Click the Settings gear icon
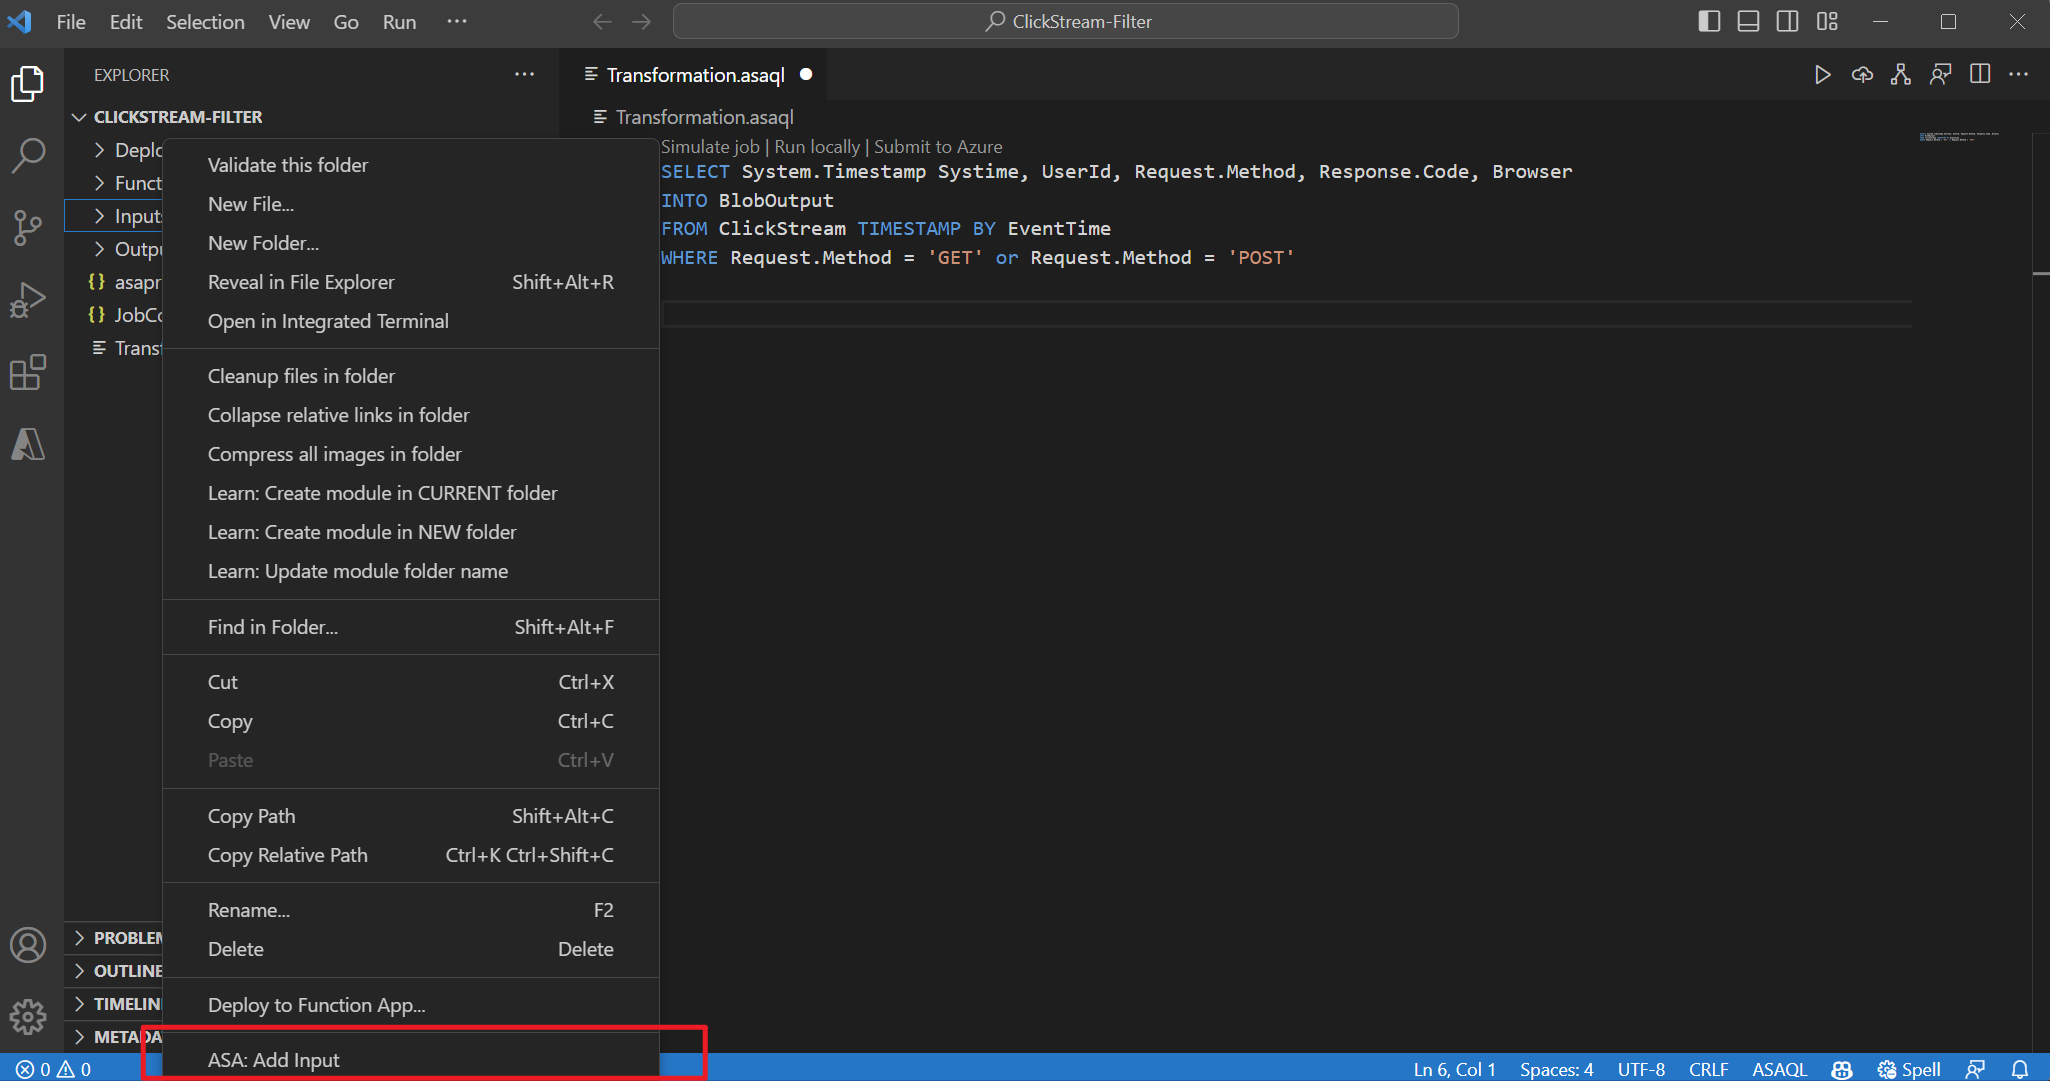This screenshot has width=2050, height=1081. pos(28,1016)
